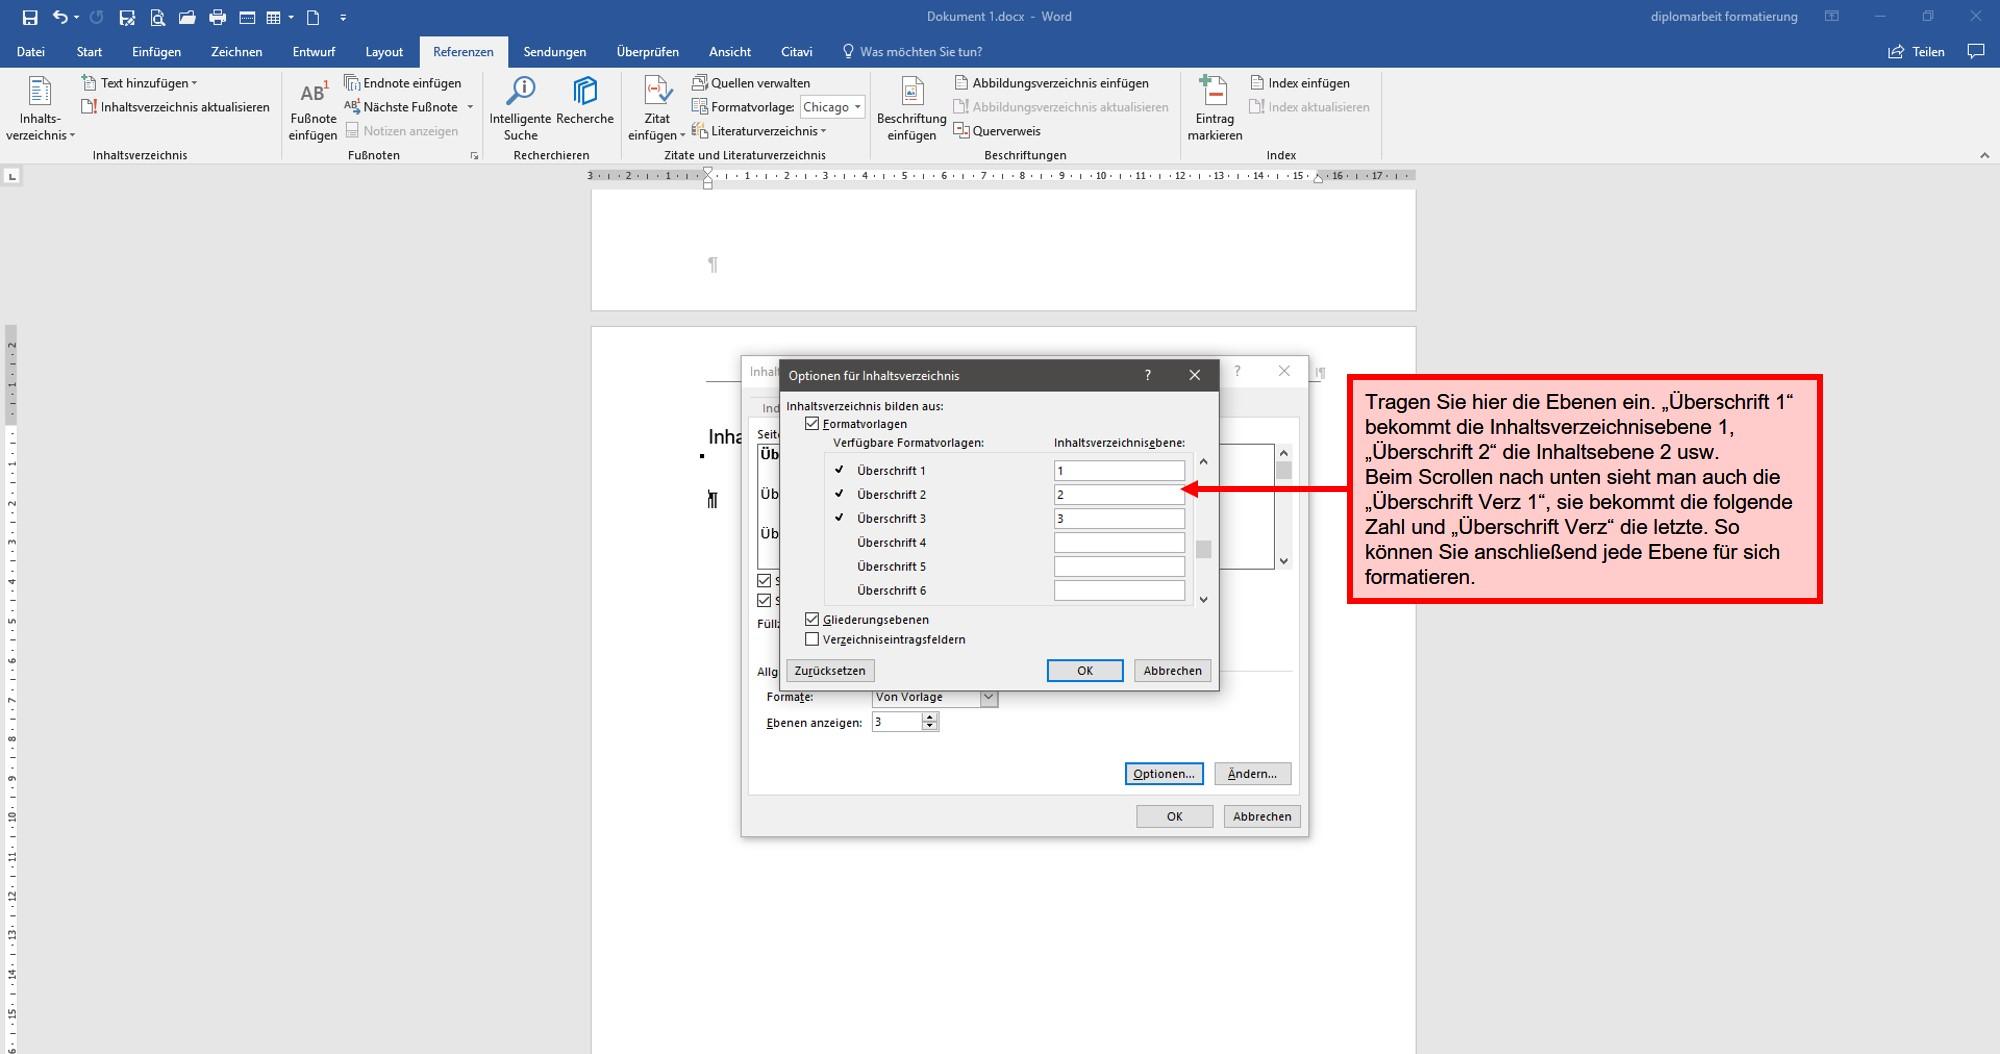Click the insert table grid icon
The height and width of the screenshot is (1054, 2000).
tap(273, 17)
